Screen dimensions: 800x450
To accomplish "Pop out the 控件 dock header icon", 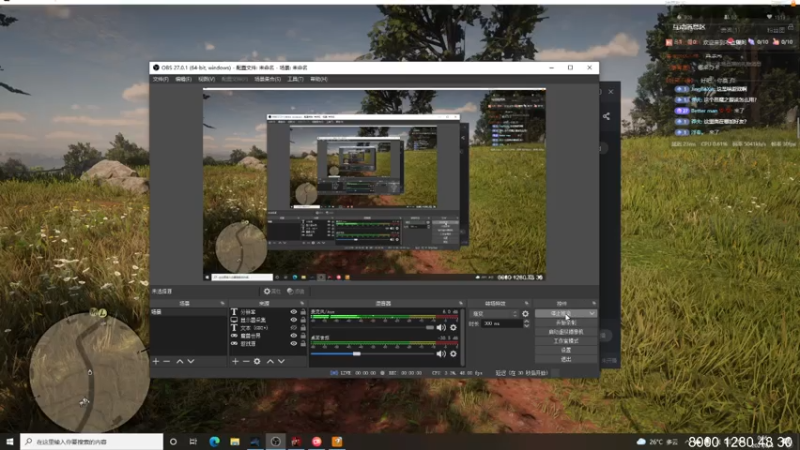I will pos(593,303).
